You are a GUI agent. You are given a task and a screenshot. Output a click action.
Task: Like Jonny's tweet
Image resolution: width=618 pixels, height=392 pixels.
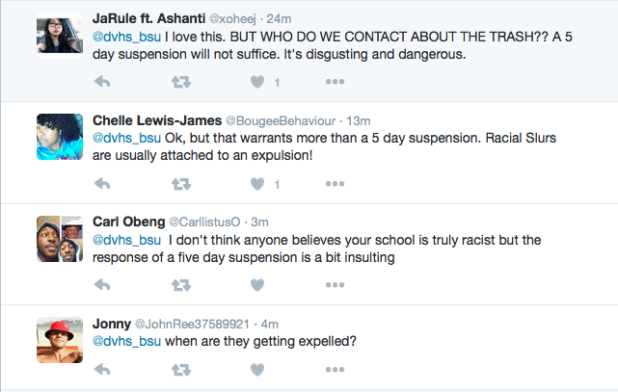click(257, 370)
